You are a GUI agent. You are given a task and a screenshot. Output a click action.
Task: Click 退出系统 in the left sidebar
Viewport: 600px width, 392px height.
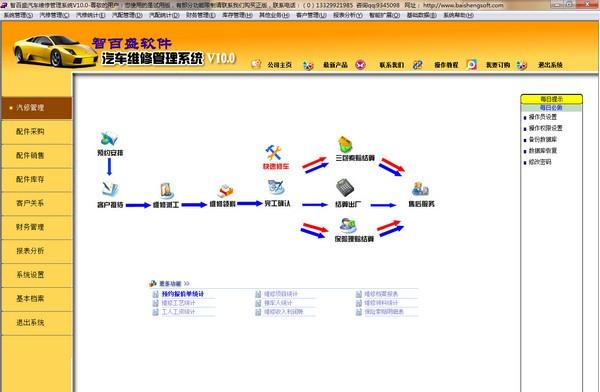[37, 323]
